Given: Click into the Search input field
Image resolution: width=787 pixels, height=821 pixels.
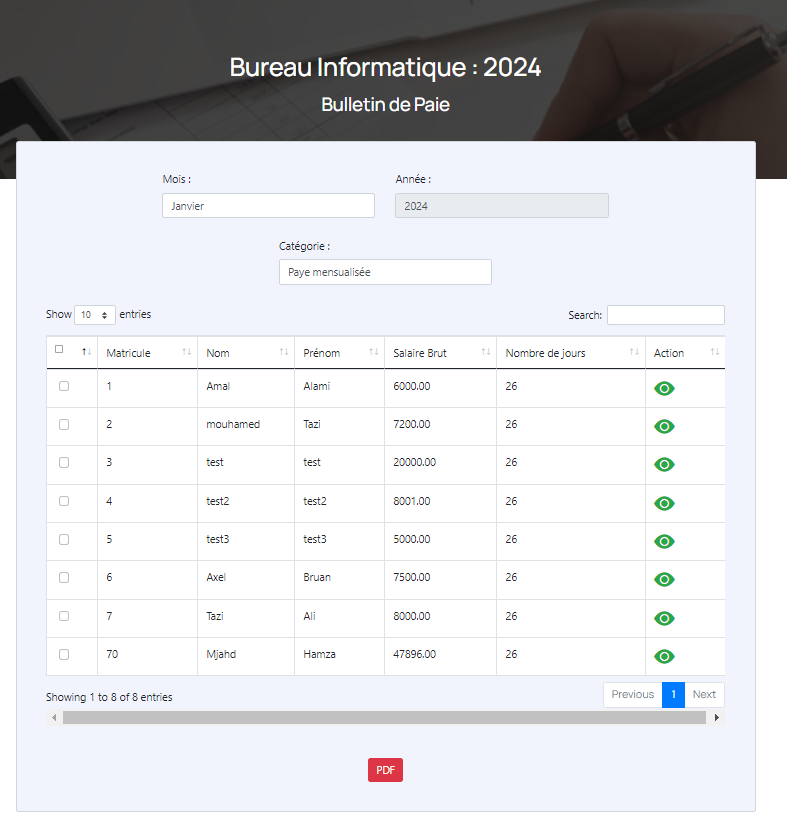Looking at the screenshot, I should tap(665, 315).
